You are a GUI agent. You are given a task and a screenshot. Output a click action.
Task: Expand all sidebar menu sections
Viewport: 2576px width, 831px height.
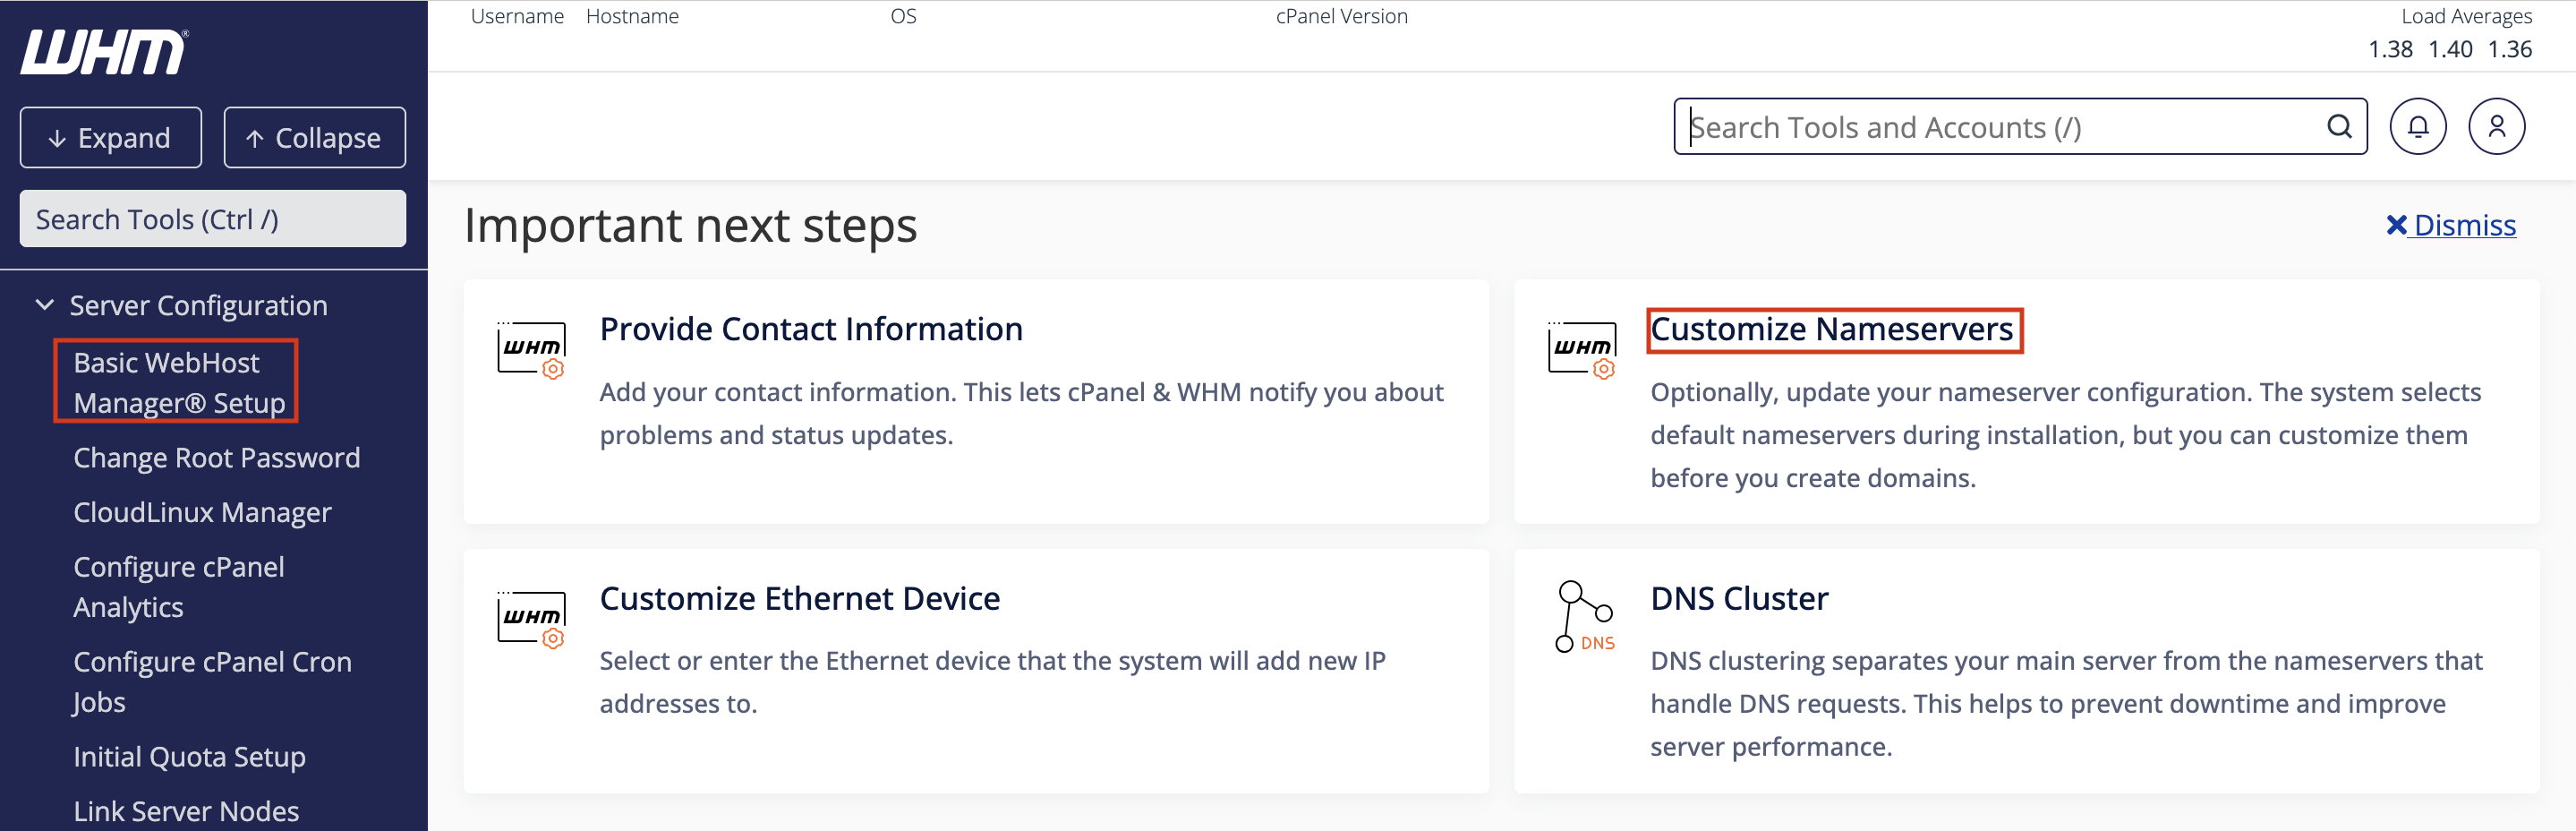111,138
